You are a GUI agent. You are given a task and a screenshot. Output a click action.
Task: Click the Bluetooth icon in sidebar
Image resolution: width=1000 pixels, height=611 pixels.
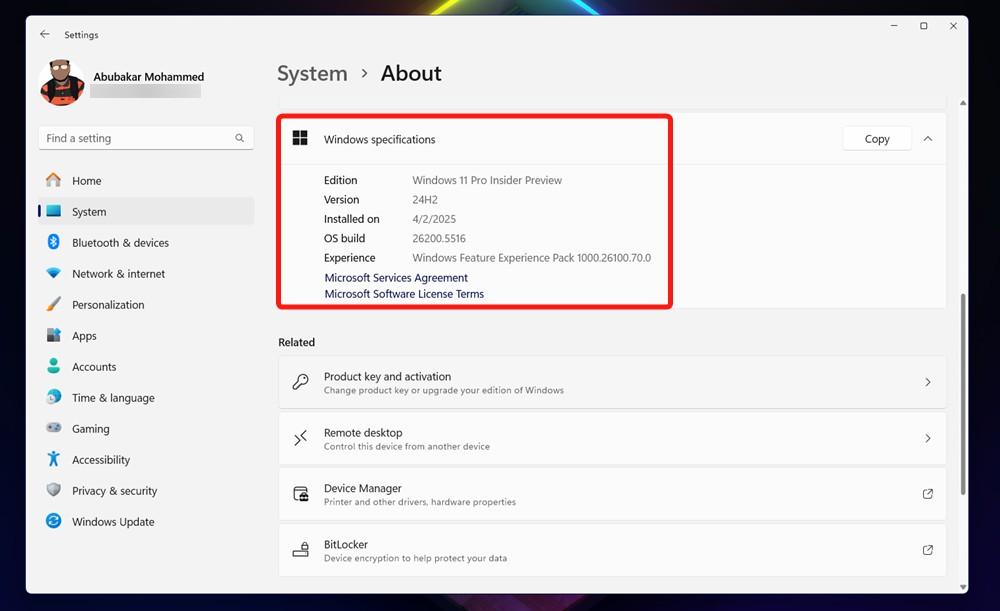[54, 242]
